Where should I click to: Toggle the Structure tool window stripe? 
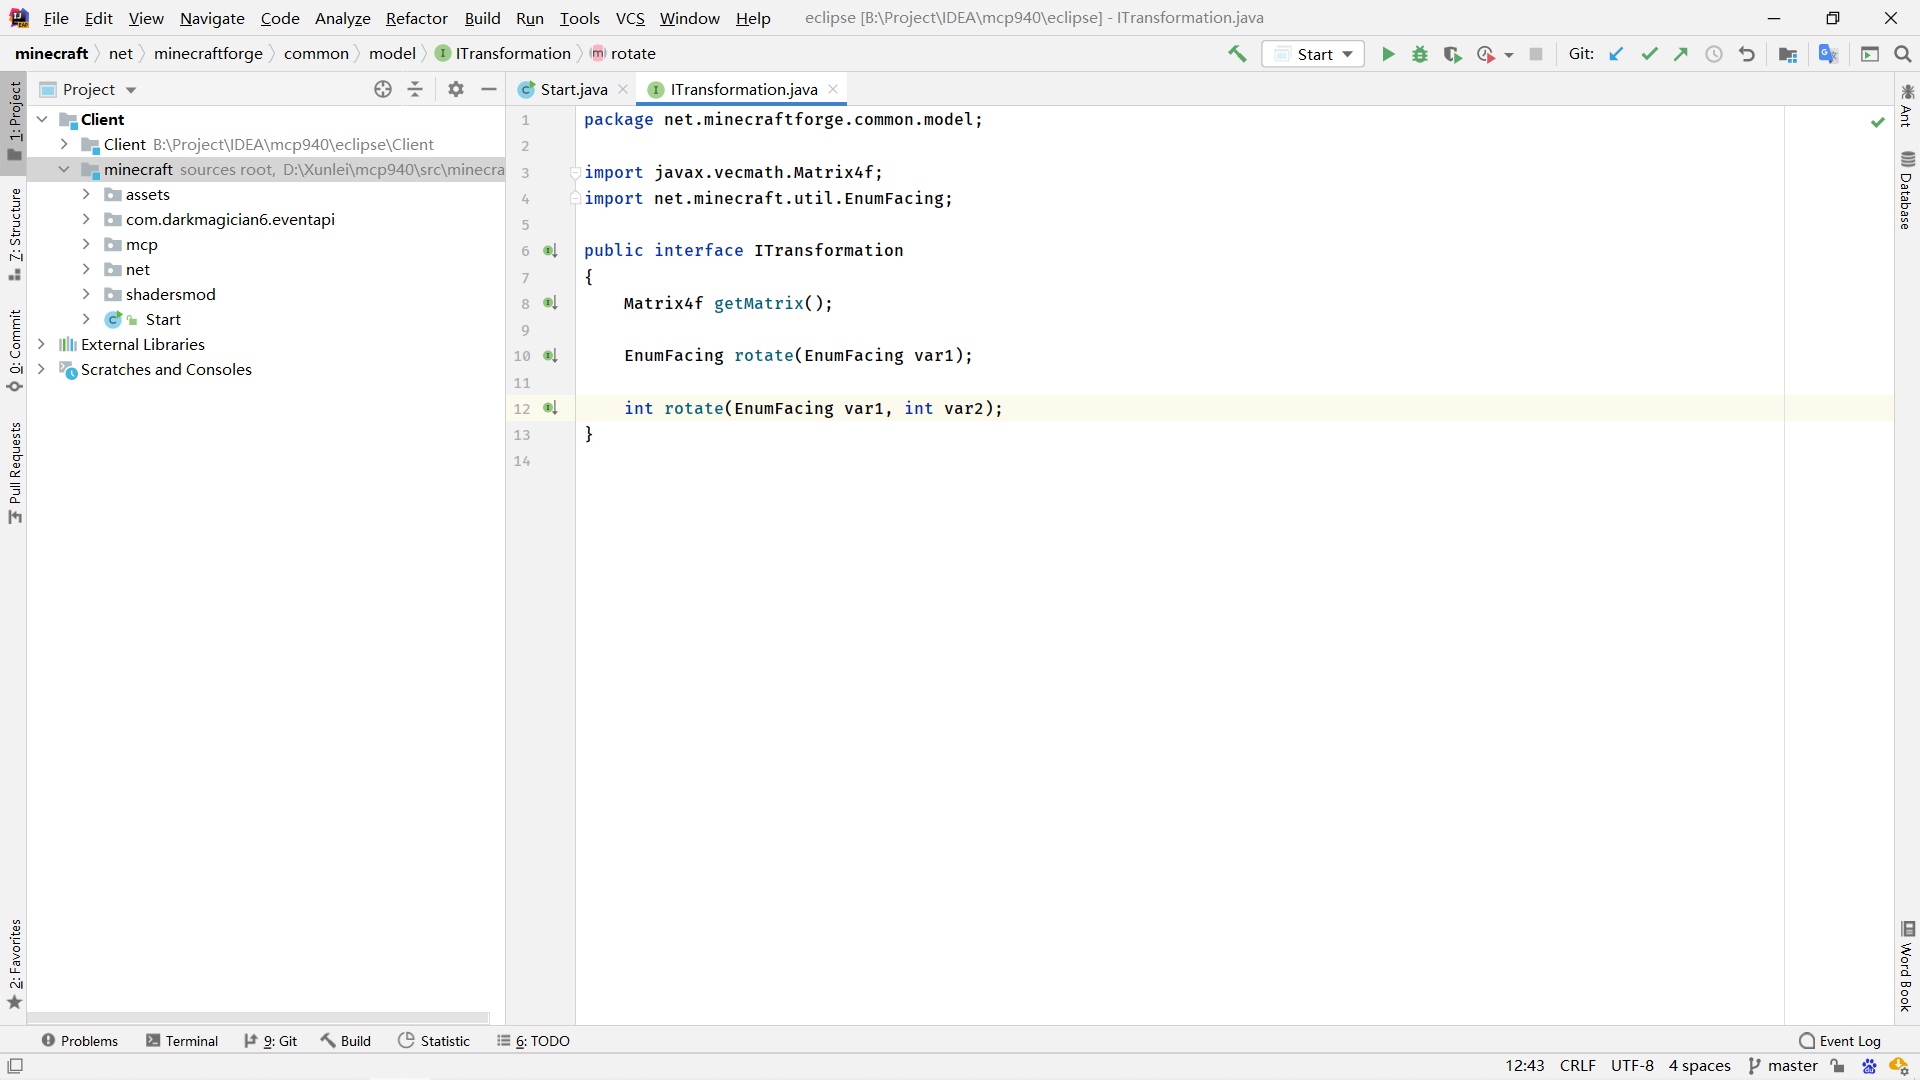[14, 232]
